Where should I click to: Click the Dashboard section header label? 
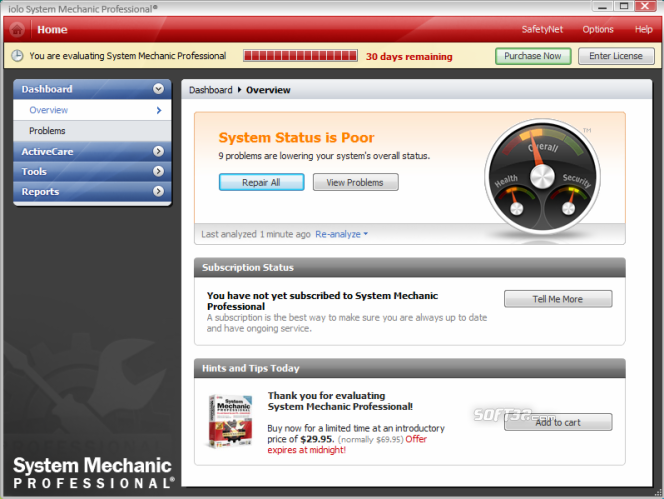point(47,89)
